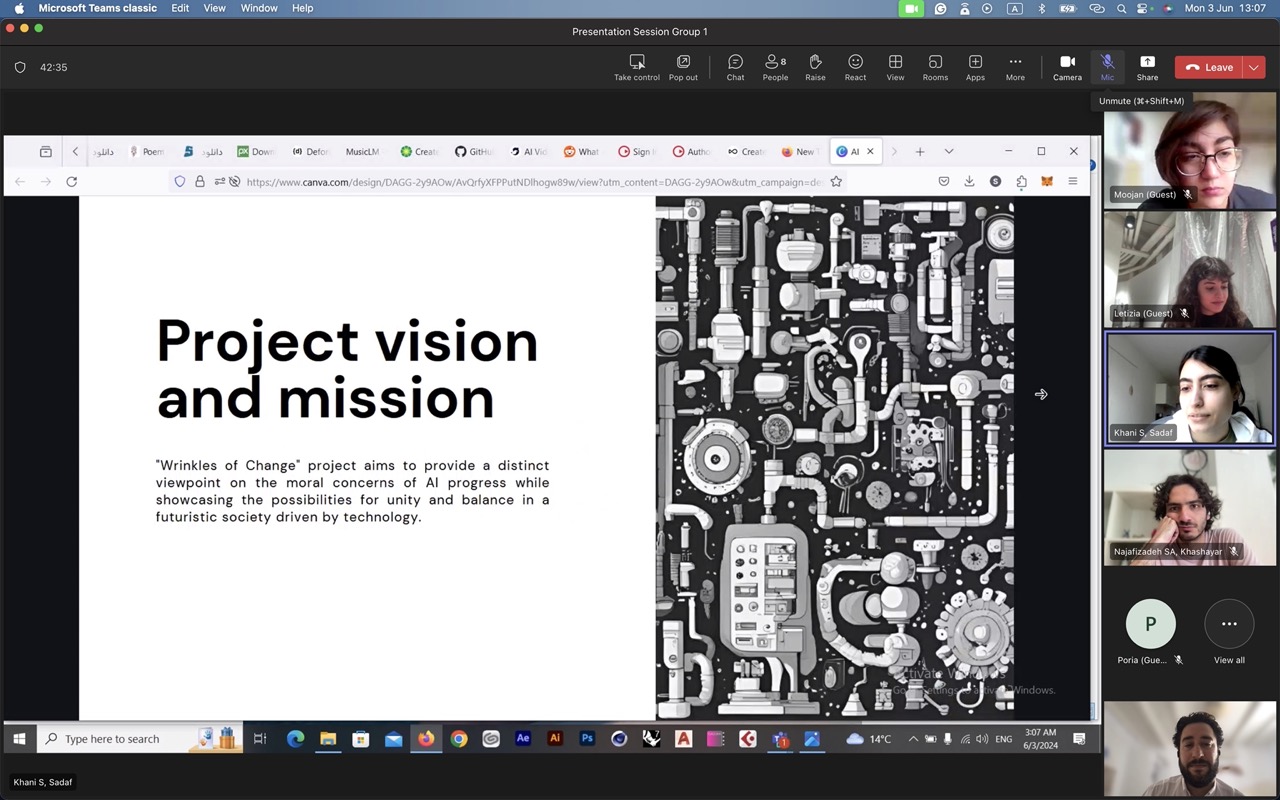1280x800 pixels.
Task: Open the View layout options
Action: (x=895, y=67)
